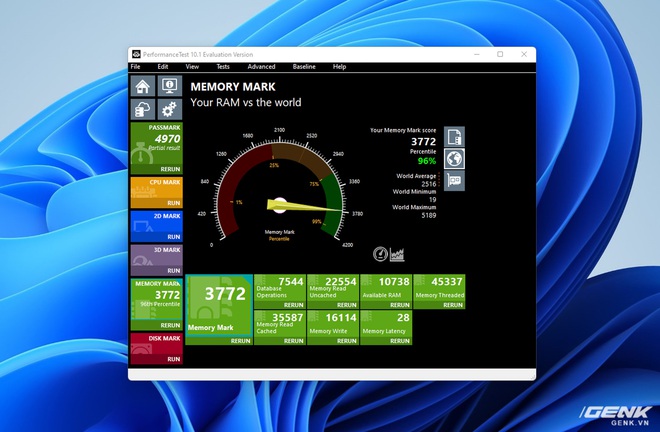Image resolution: width=660 pixels, height=432 pixels.
Task: Open the settings gears icon
Action: click(170, 110)
